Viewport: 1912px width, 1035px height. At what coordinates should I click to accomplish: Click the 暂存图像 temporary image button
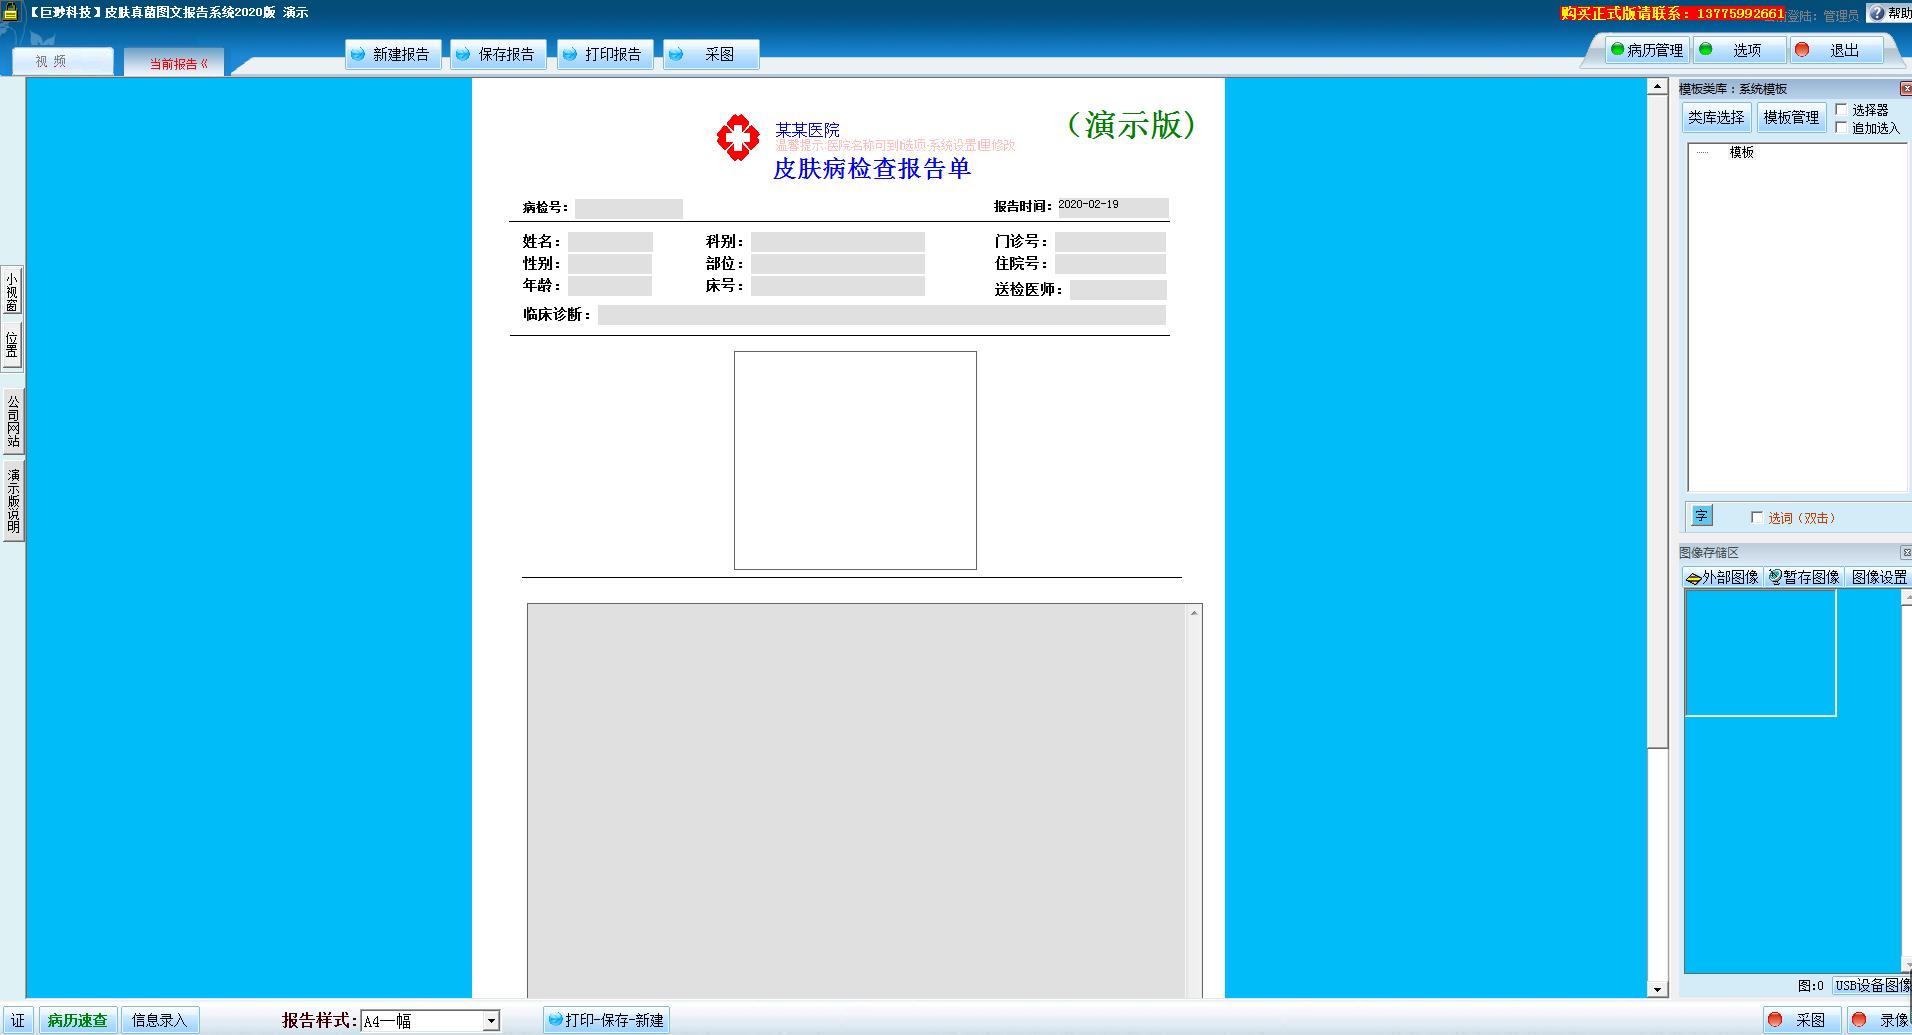point(1804,577)
